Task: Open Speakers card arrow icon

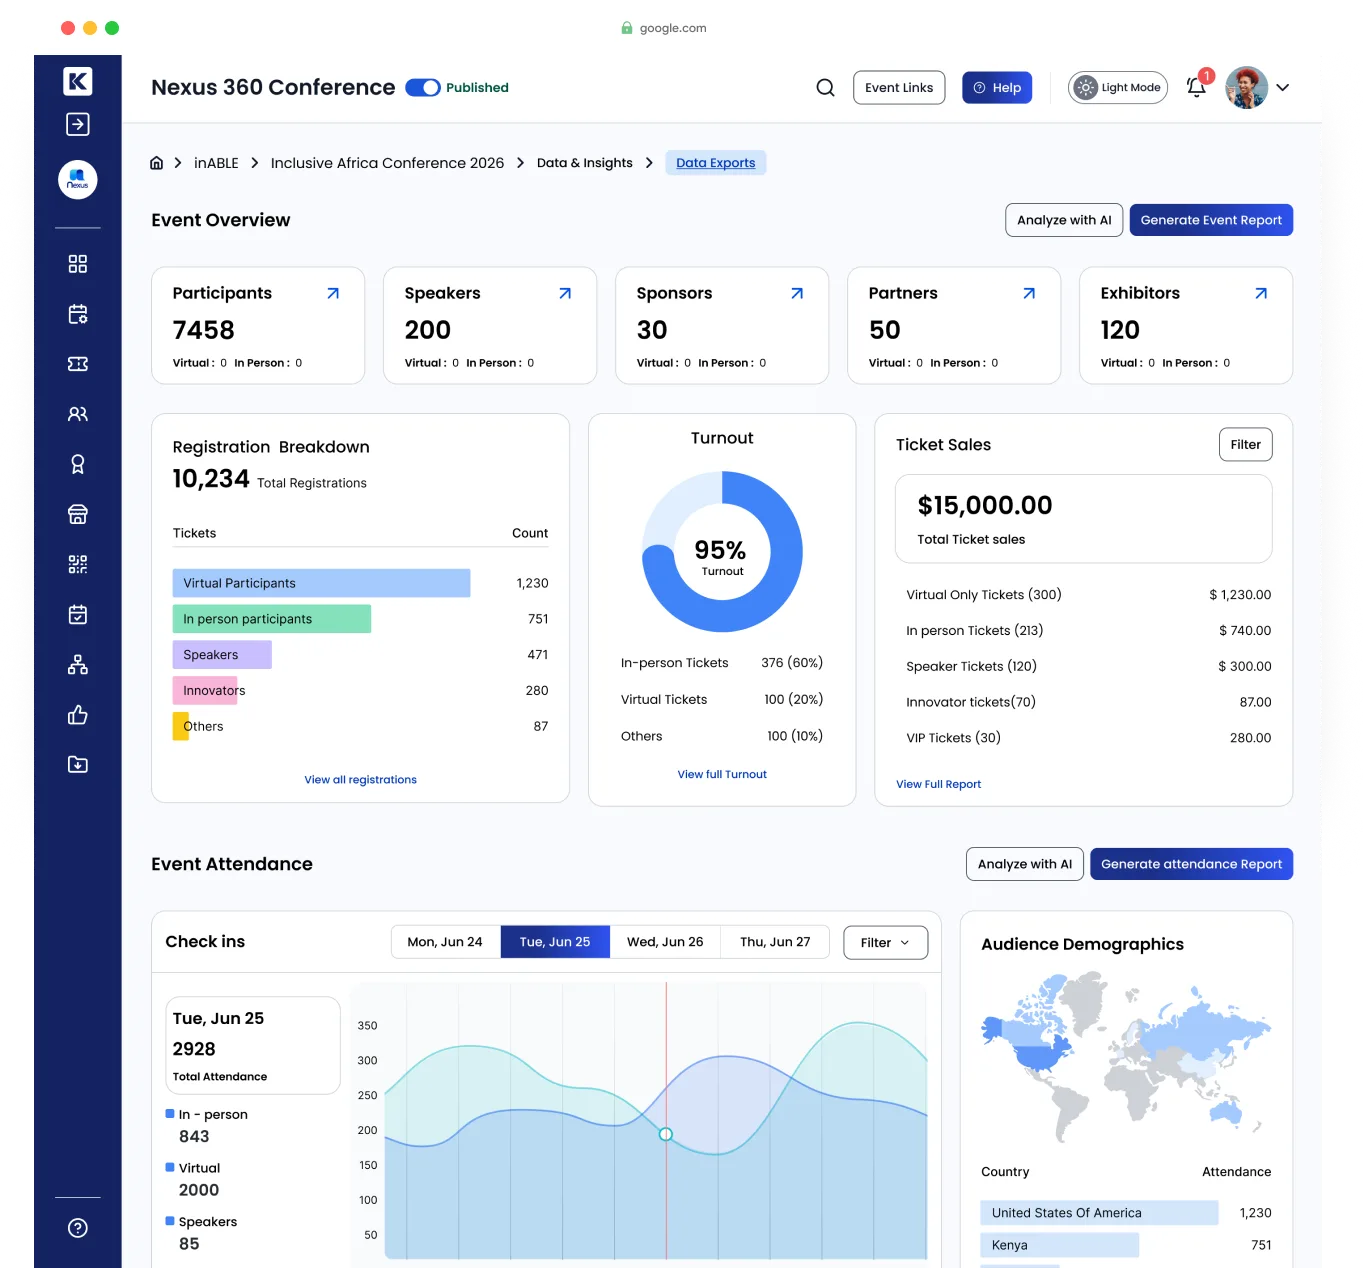Action: tap(565, 293)
